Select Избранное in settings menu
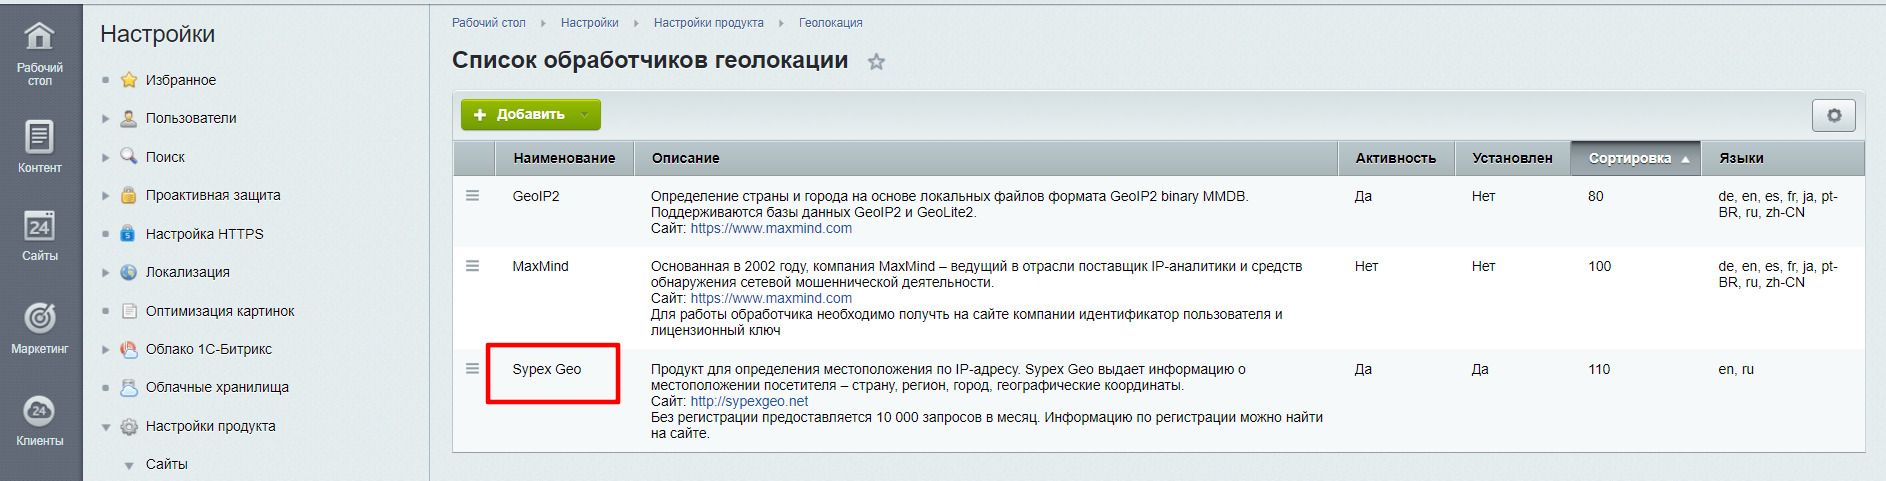 point(180,80)
